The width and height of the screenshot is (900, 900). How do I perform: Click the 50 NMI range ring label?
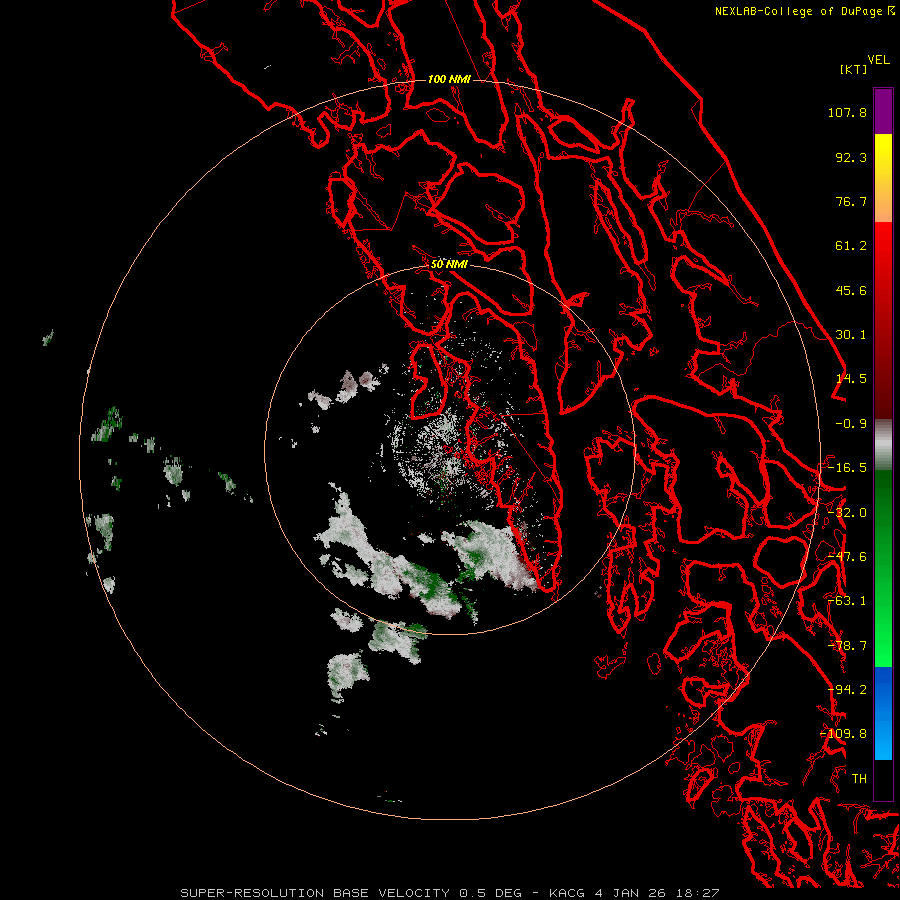[x=449, y=265]
